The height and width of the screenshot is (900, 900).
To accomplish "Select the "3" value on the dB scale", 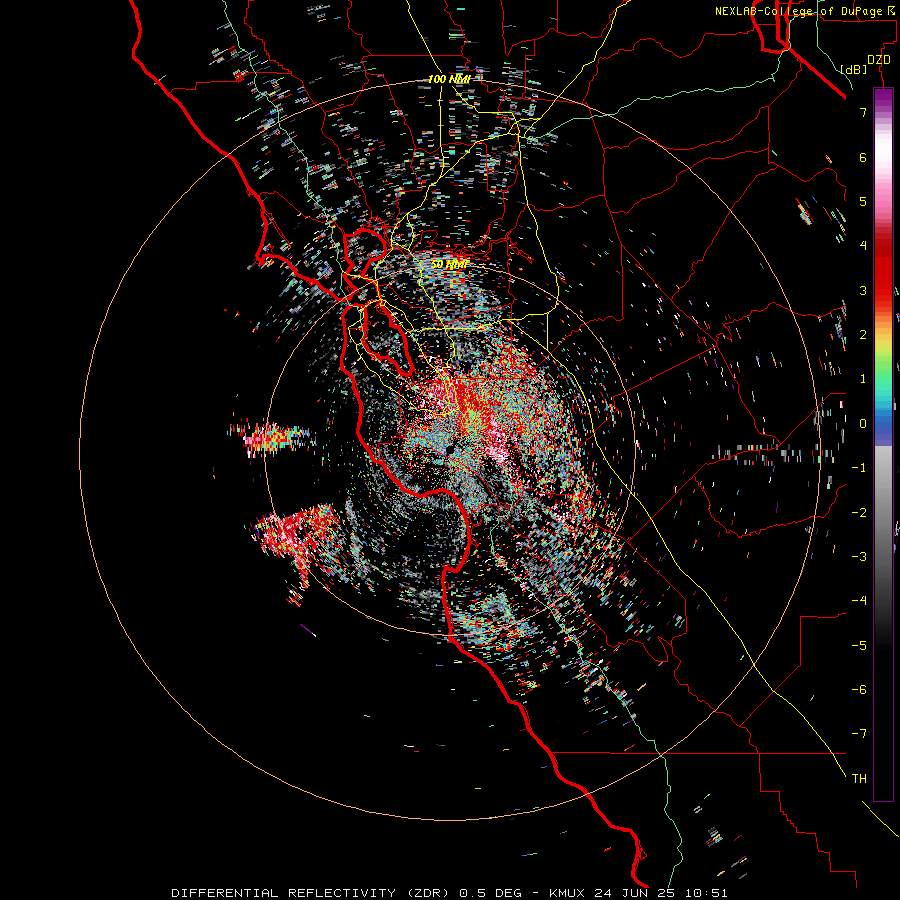I will pos(863,290).
